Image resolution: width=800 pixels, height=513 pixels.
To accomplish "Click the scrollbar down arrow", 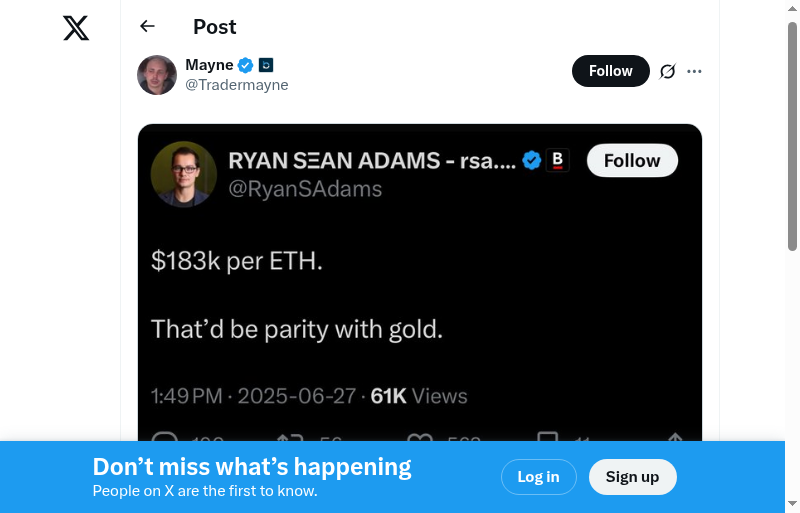I will coord(792,503).
